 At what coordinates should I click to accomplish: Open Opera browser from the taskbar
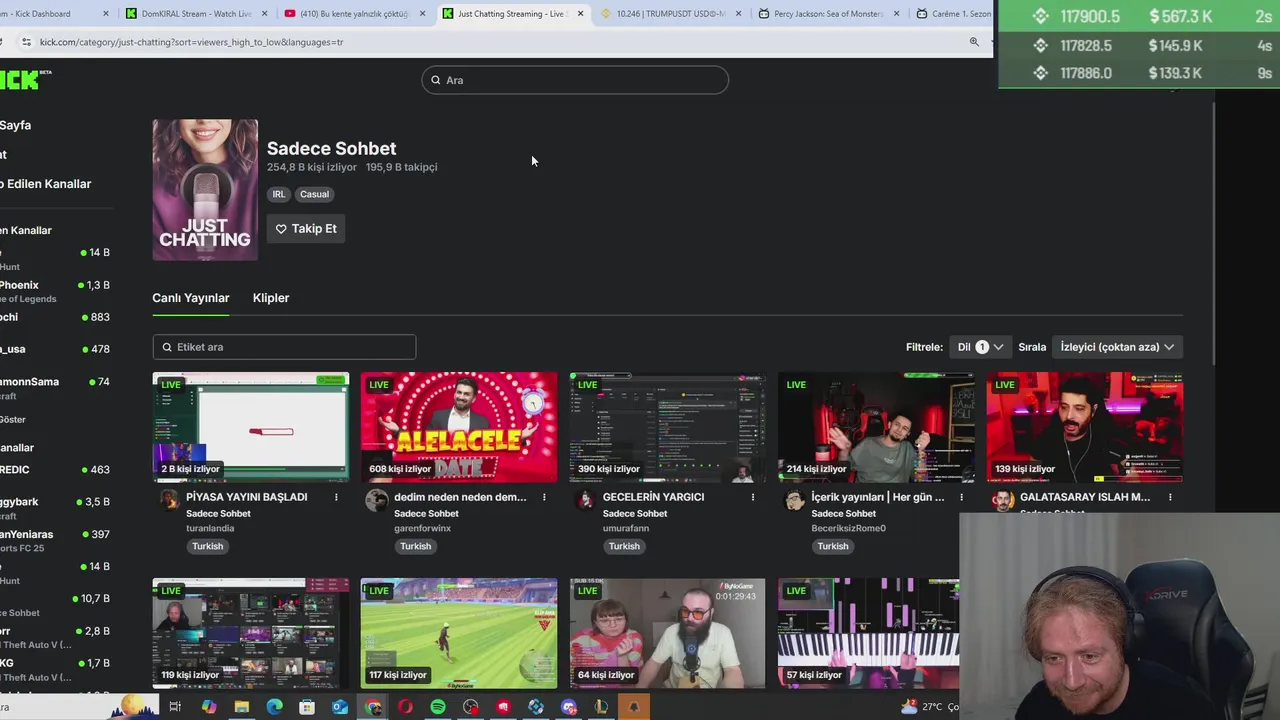pos(405,707)
